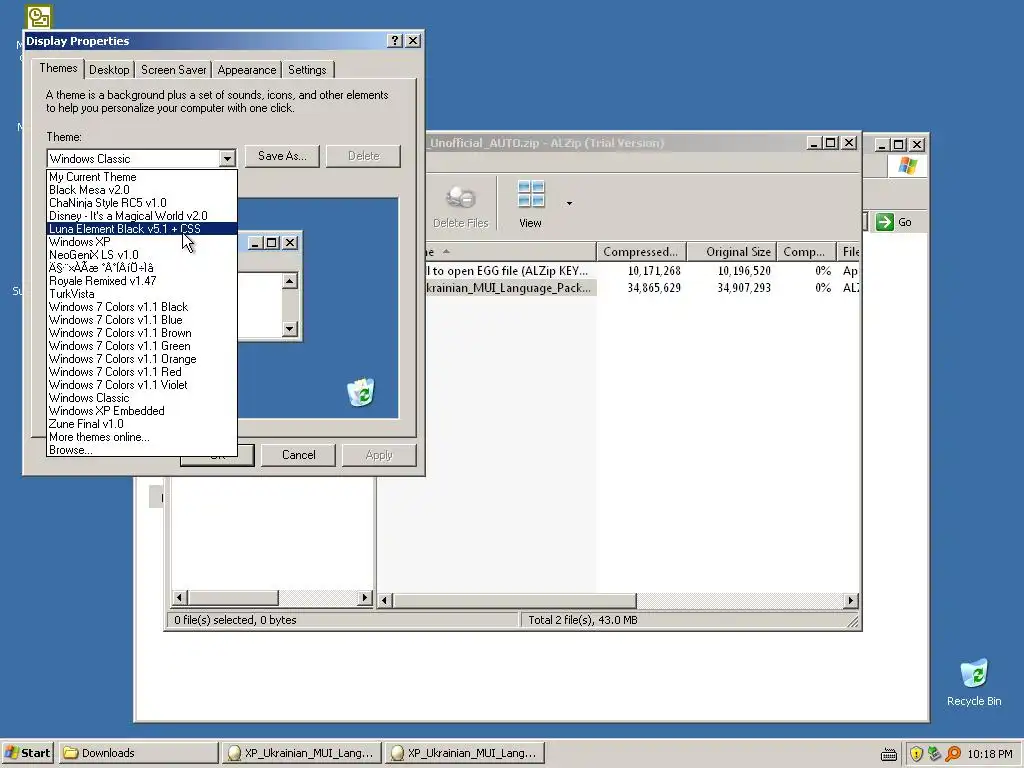The image size is (1024, 768).
Task: Select ChaNinja Style RC5 v1.0 theme
Action: (x=142, y=203)
